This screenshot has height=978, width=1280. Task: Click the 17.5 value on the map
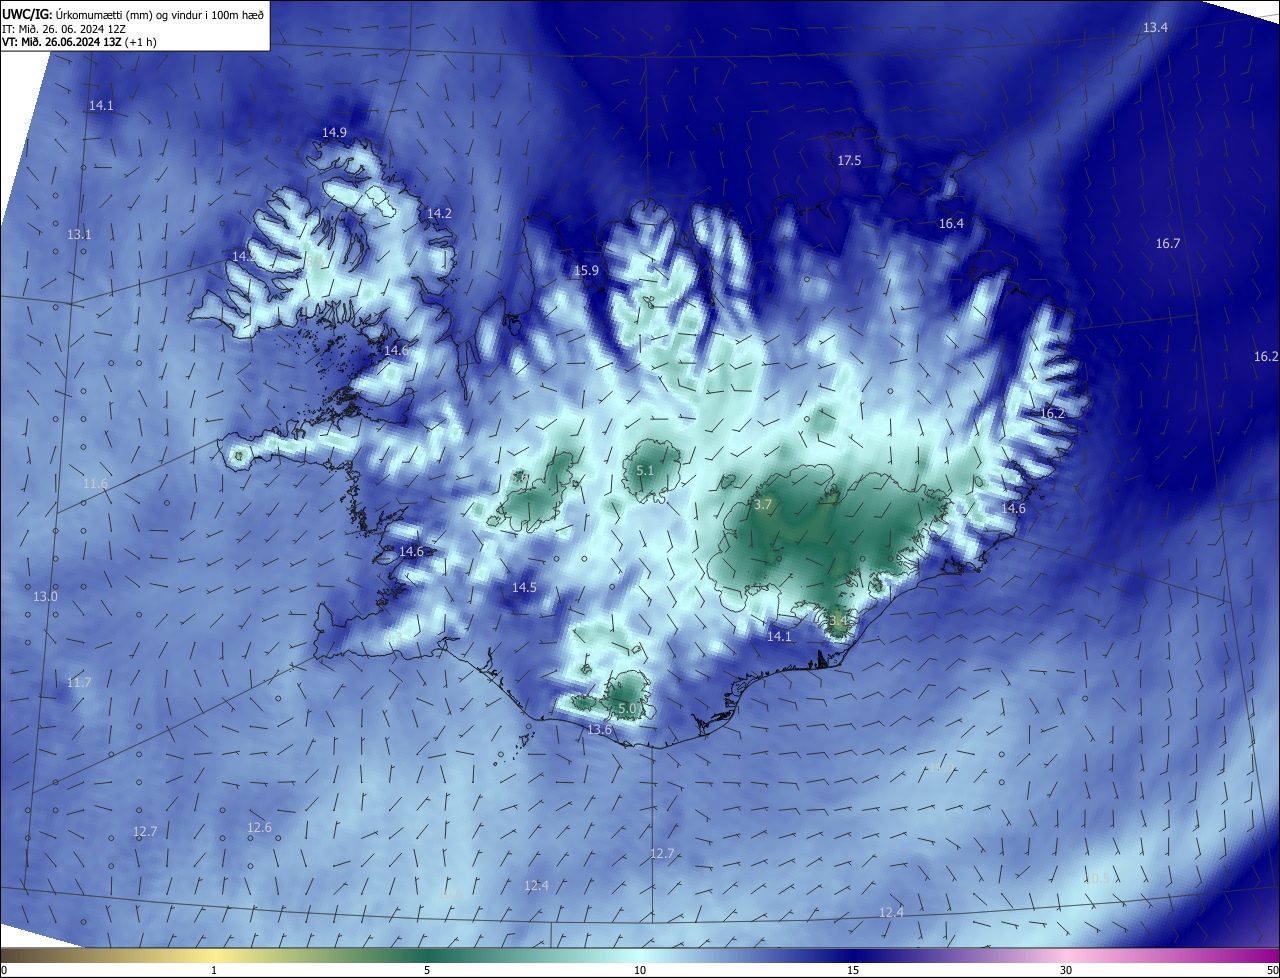point(849,161)
